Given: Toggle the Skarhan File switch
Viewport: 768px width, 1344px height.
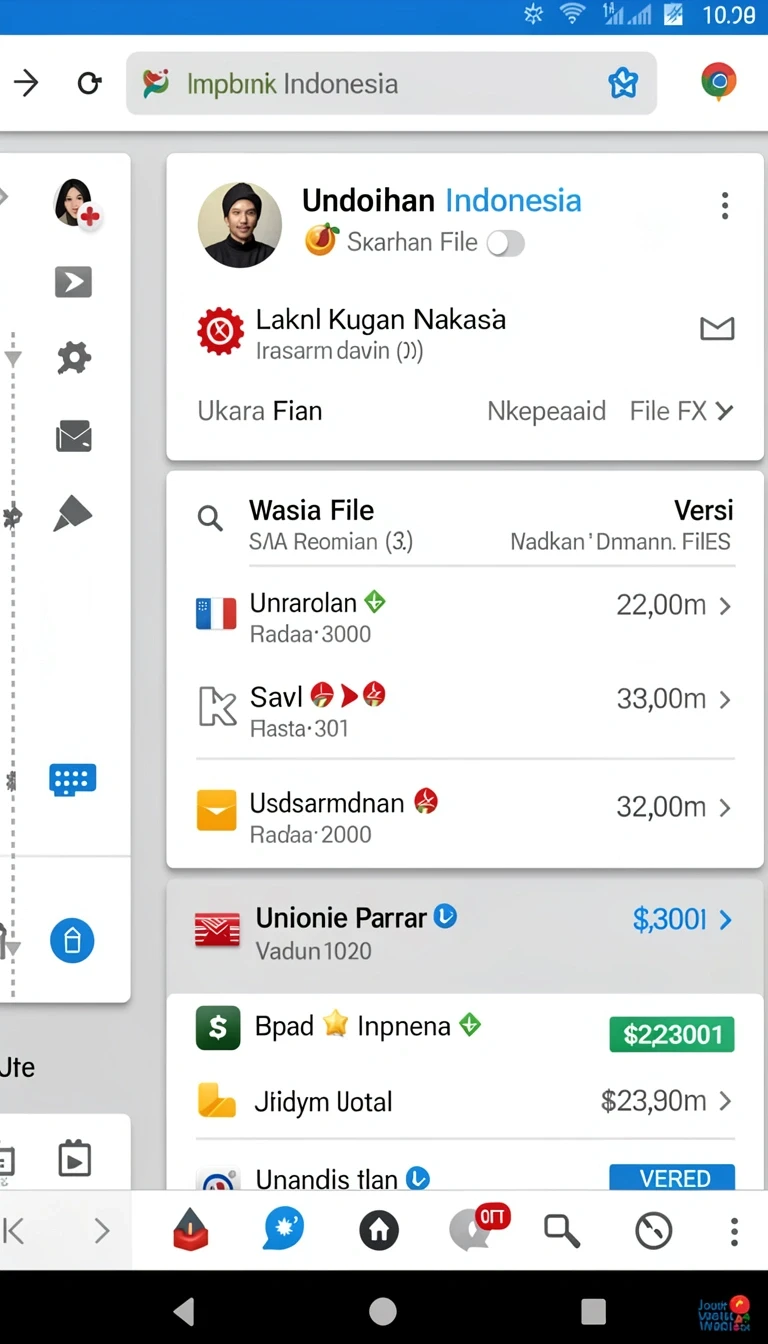Looking at the screenshot, I should 505,243.
